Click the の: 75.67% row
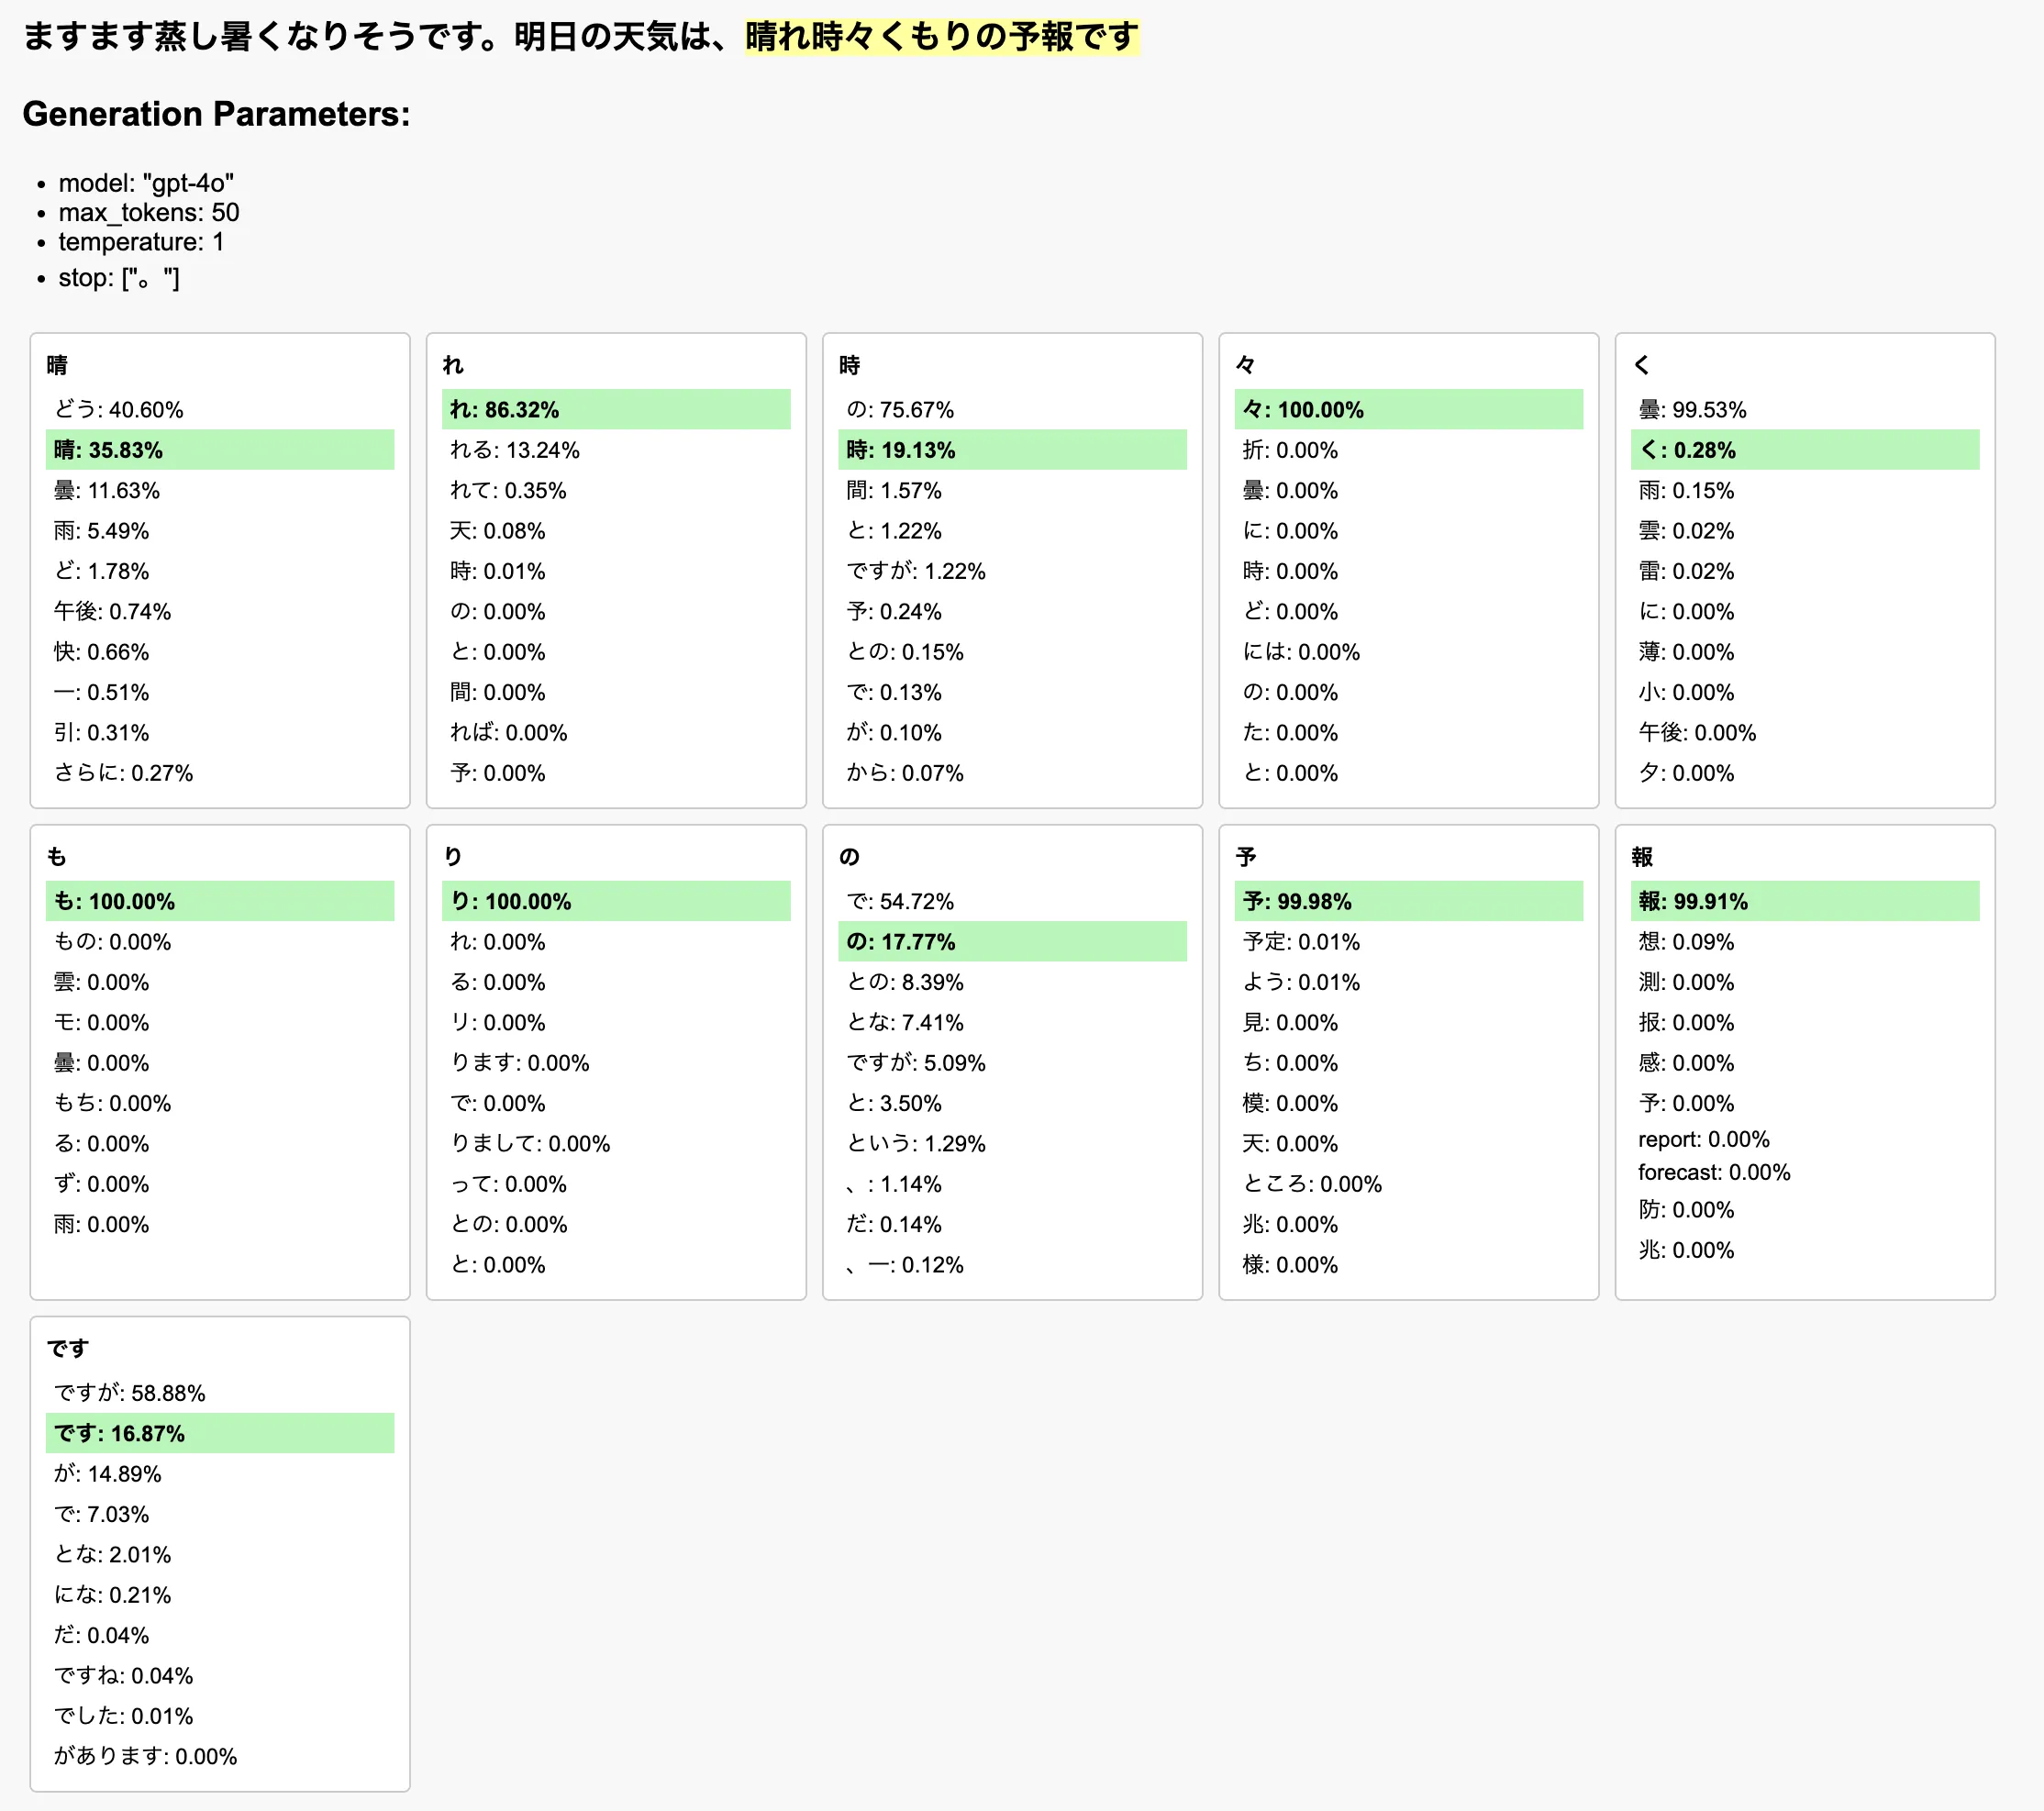 point(1012,409)
